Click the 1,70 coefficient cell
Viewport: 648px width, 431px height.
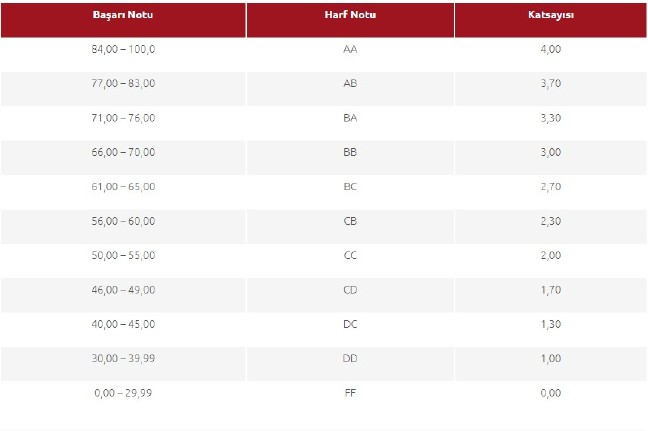[551, 290]
